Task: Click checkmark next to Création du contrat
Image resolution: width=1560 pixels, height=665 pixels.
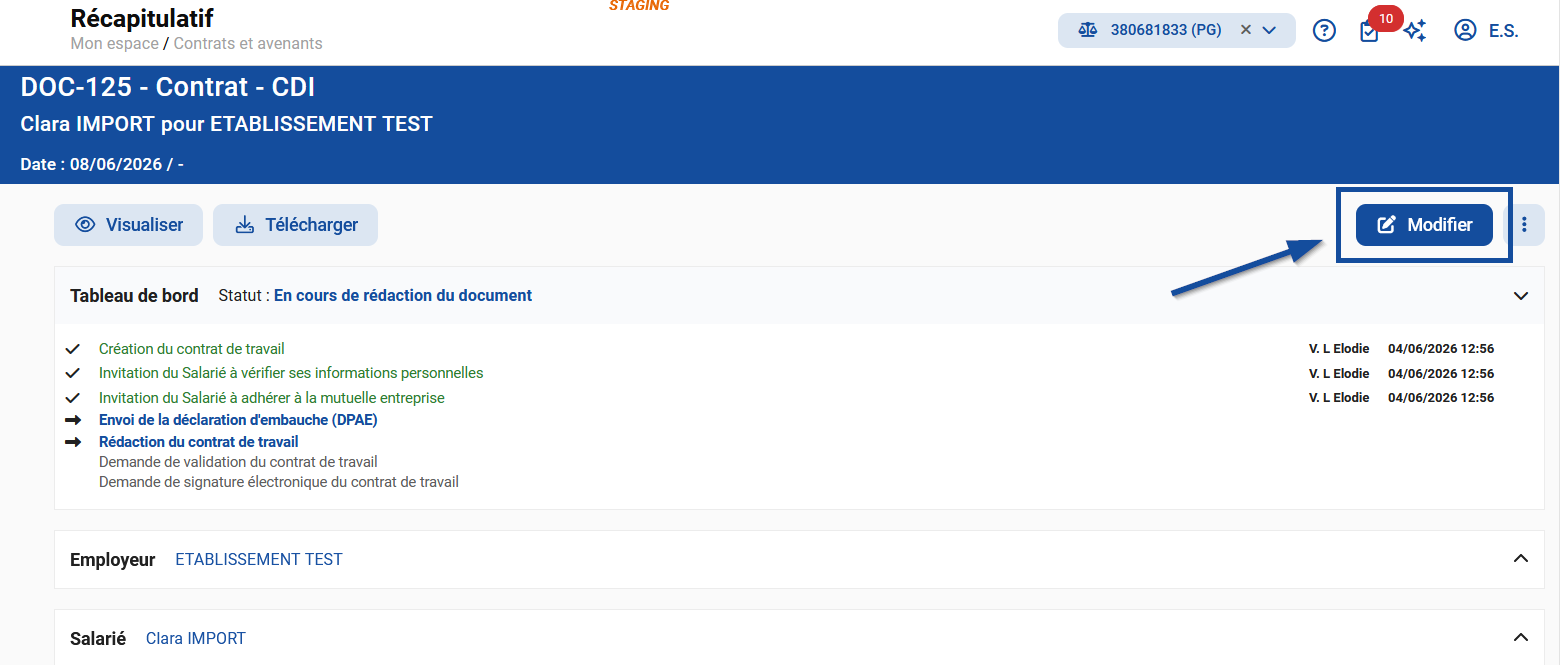Action: point(72,349)
